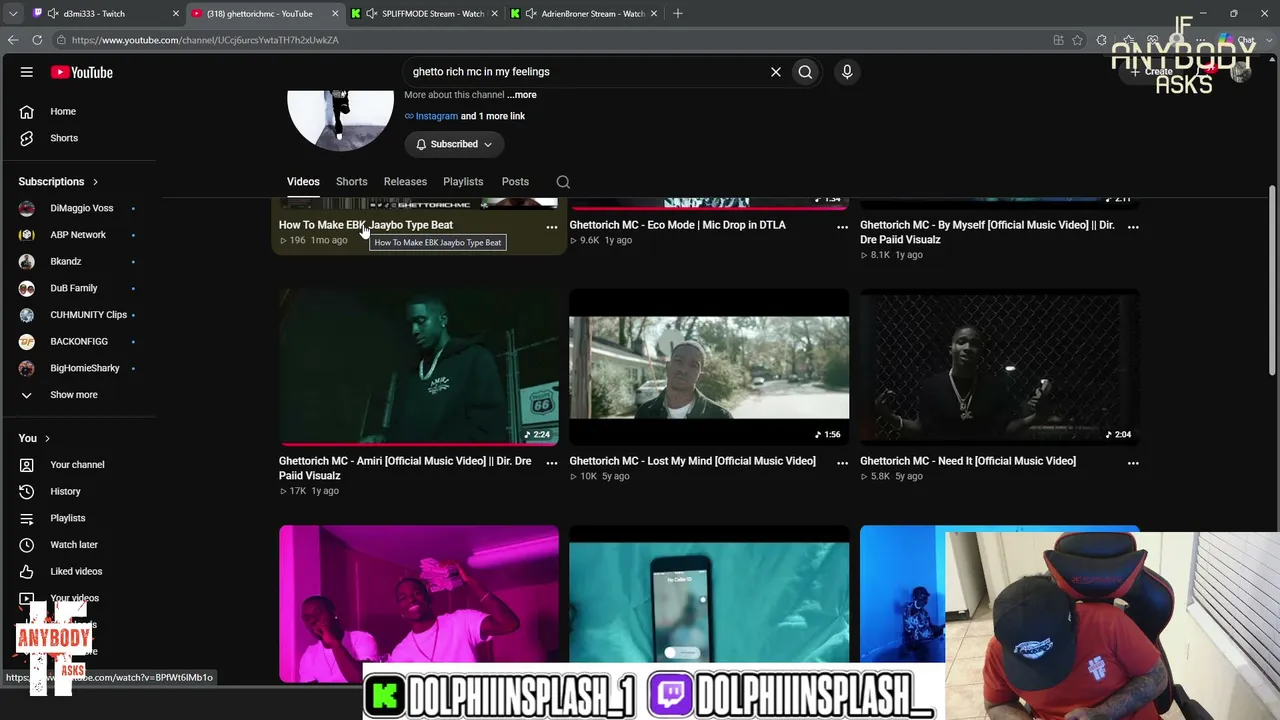Open options menu for Amiri video
The height and width of the screenshot is (720, 1280).
pyautogui.click(x=552, y=463)
